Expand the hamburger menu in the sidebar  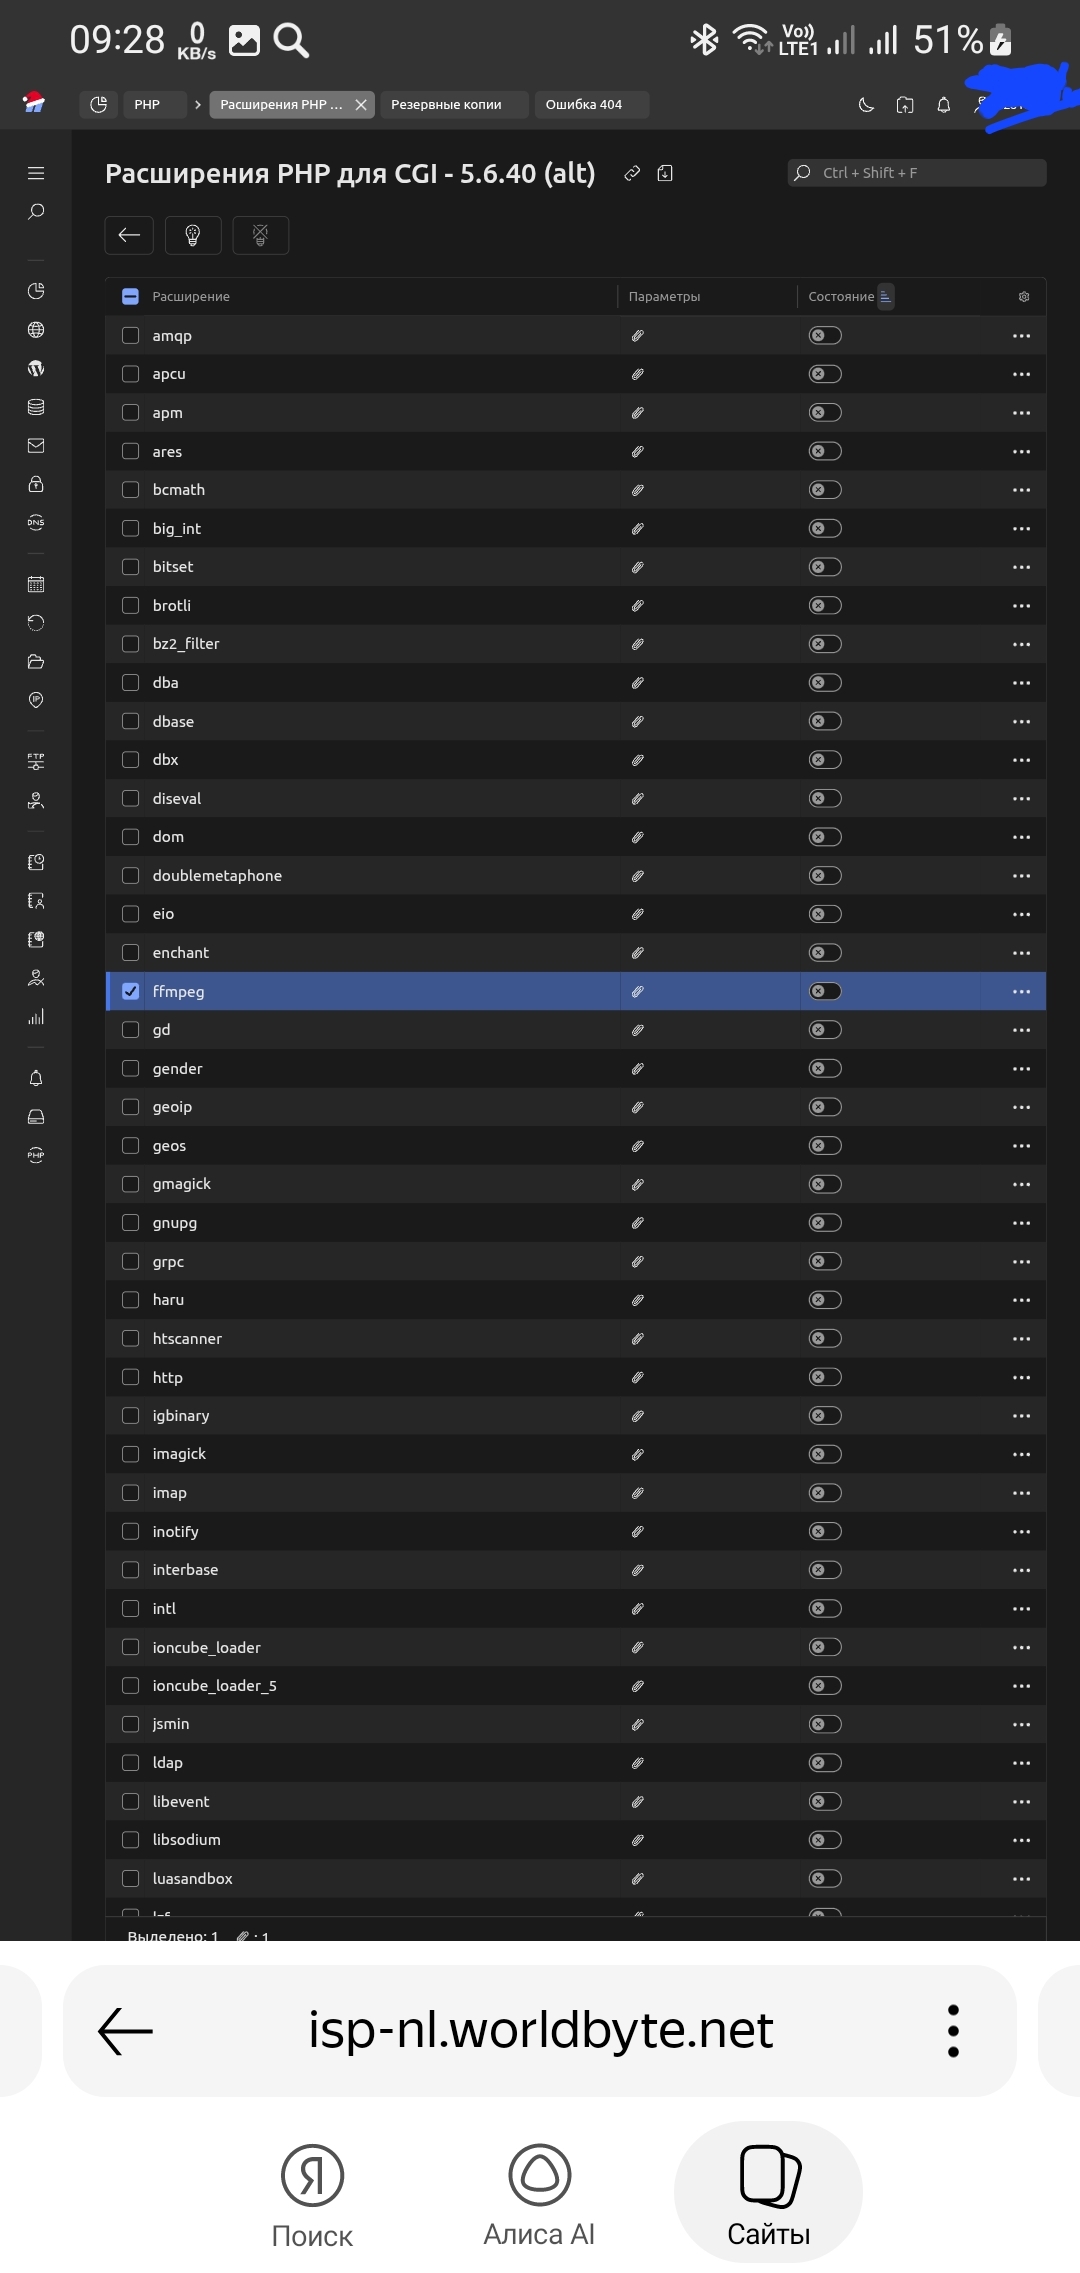pos(36,173)
